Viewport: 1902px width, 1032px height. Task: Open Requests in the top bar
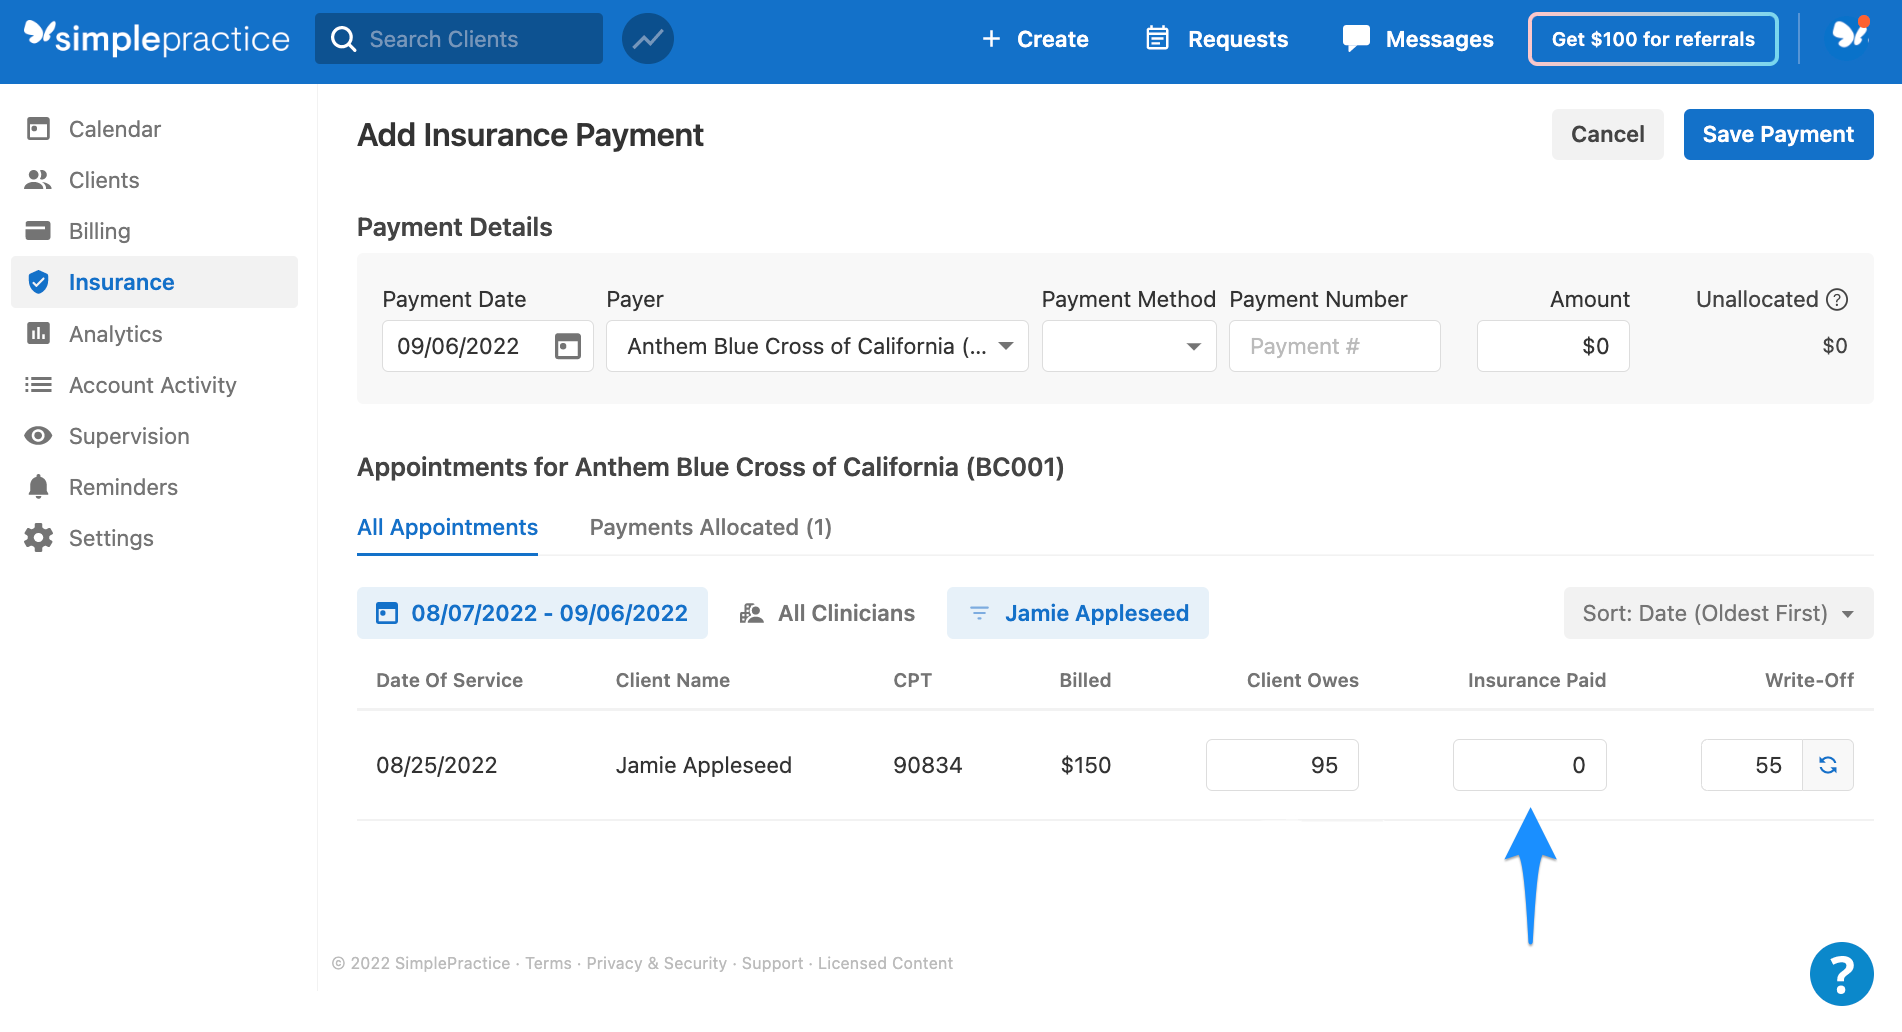[1217, 39]
